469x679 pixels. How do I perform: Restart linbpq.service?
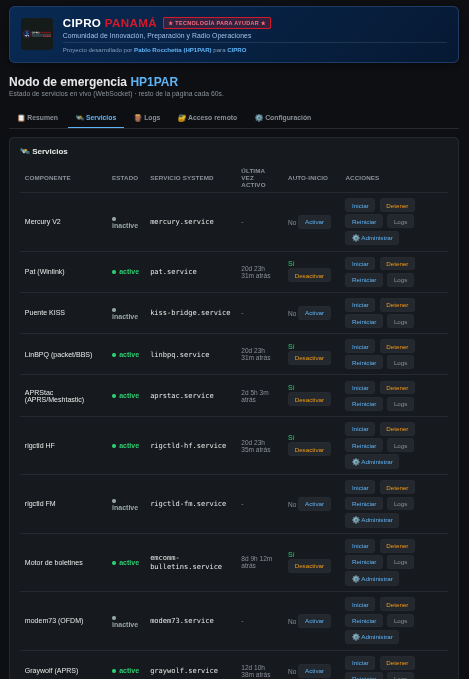[x=364, y=362]
